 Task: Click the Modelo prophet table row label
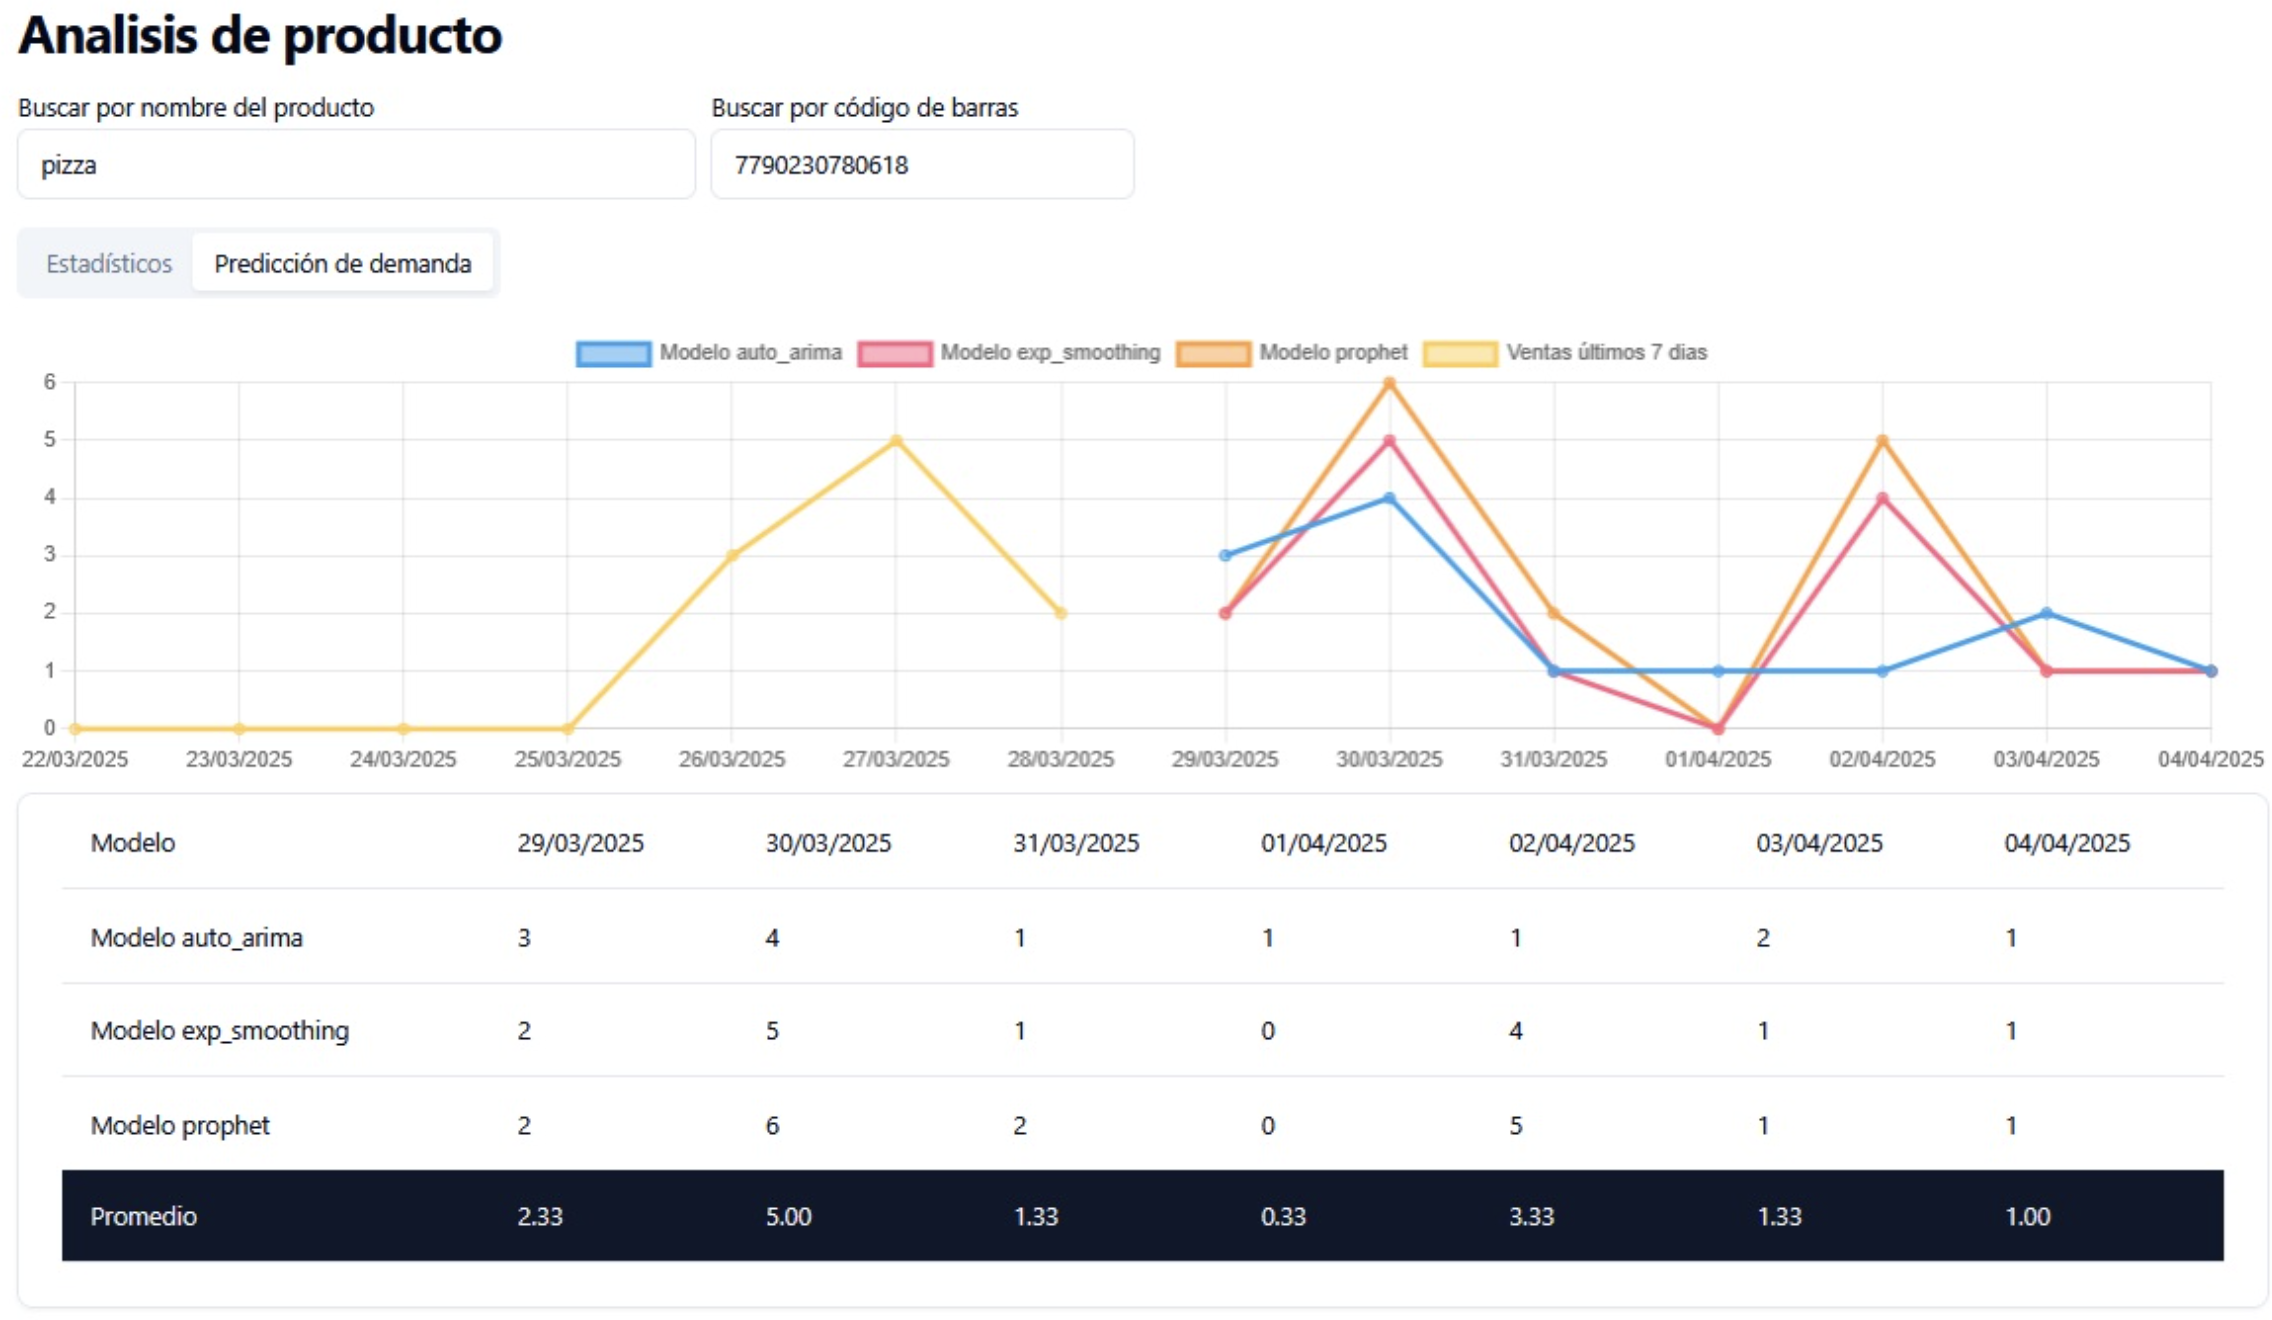pyautogui.click(x=180, y=1125)
